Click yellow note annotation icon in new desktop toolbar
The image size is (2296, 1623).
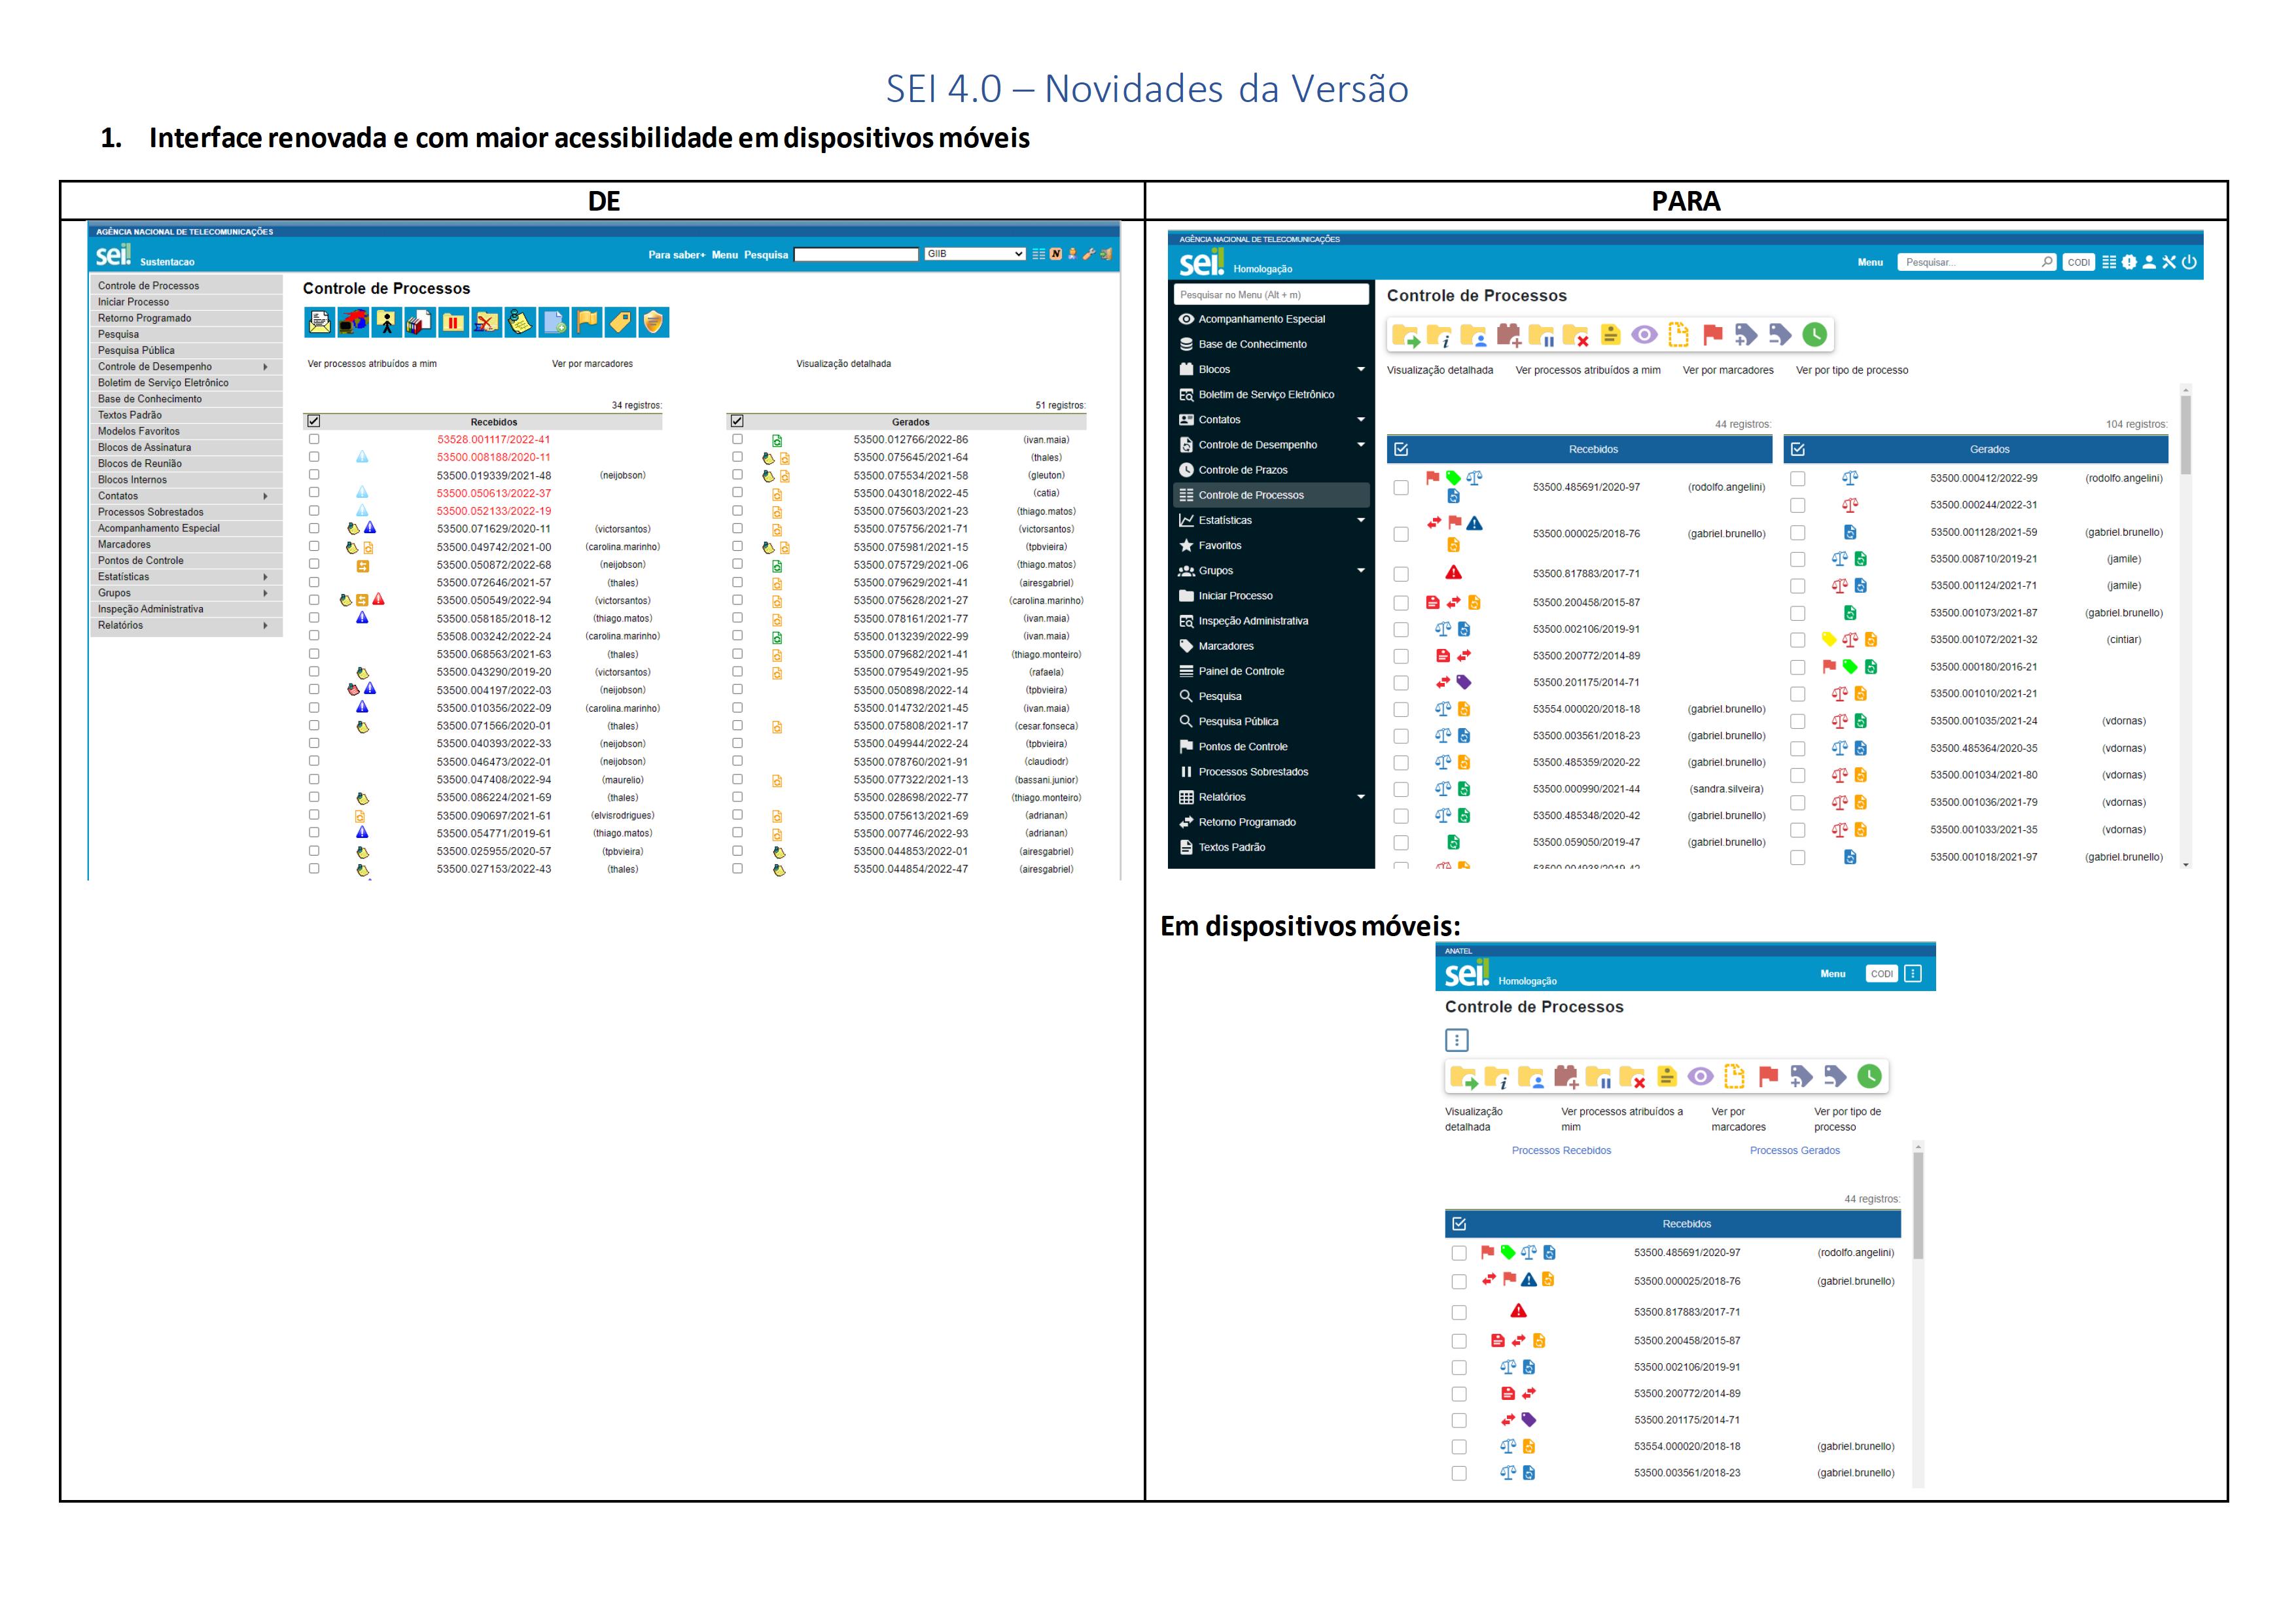point(1610,334)
